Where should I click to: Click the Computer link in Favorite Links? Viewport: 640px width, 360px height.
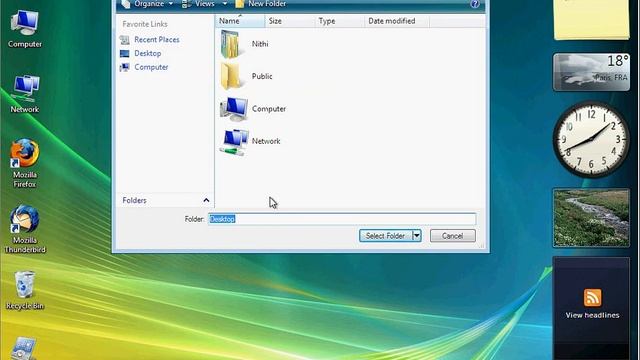point(151,67)
